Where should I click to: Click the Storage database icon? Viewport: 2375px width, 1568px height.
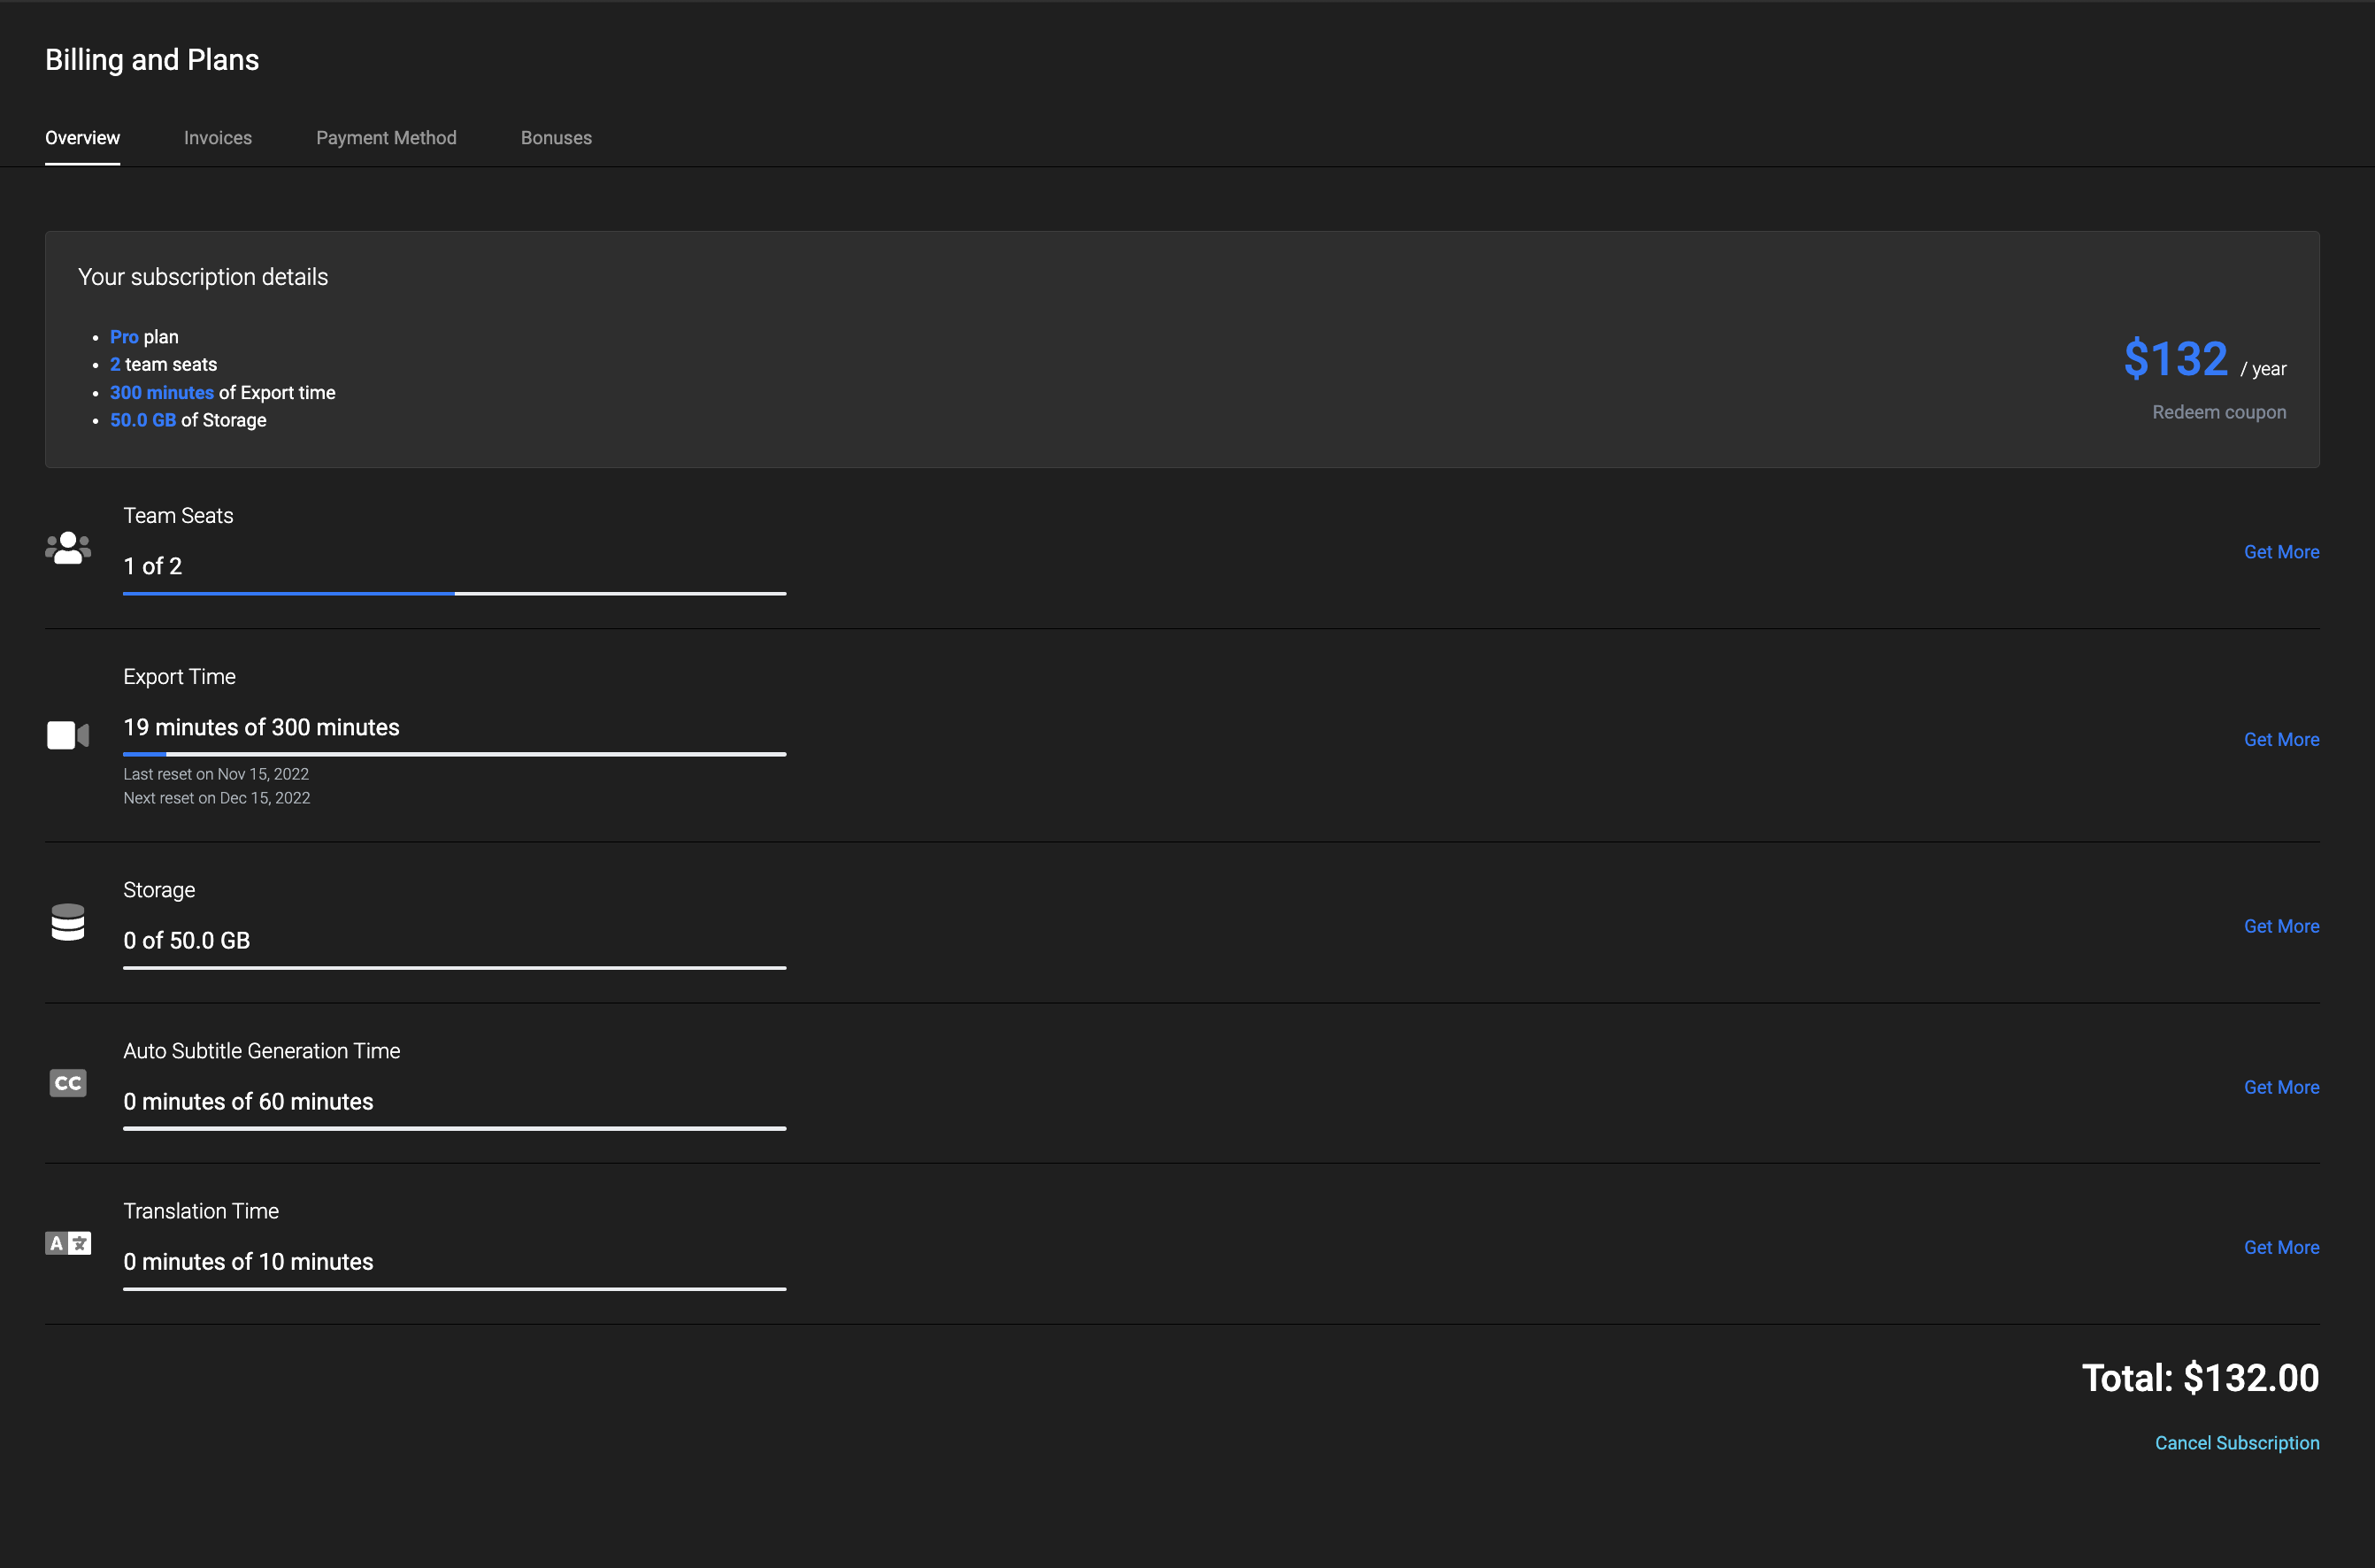[x=68, y=922]
